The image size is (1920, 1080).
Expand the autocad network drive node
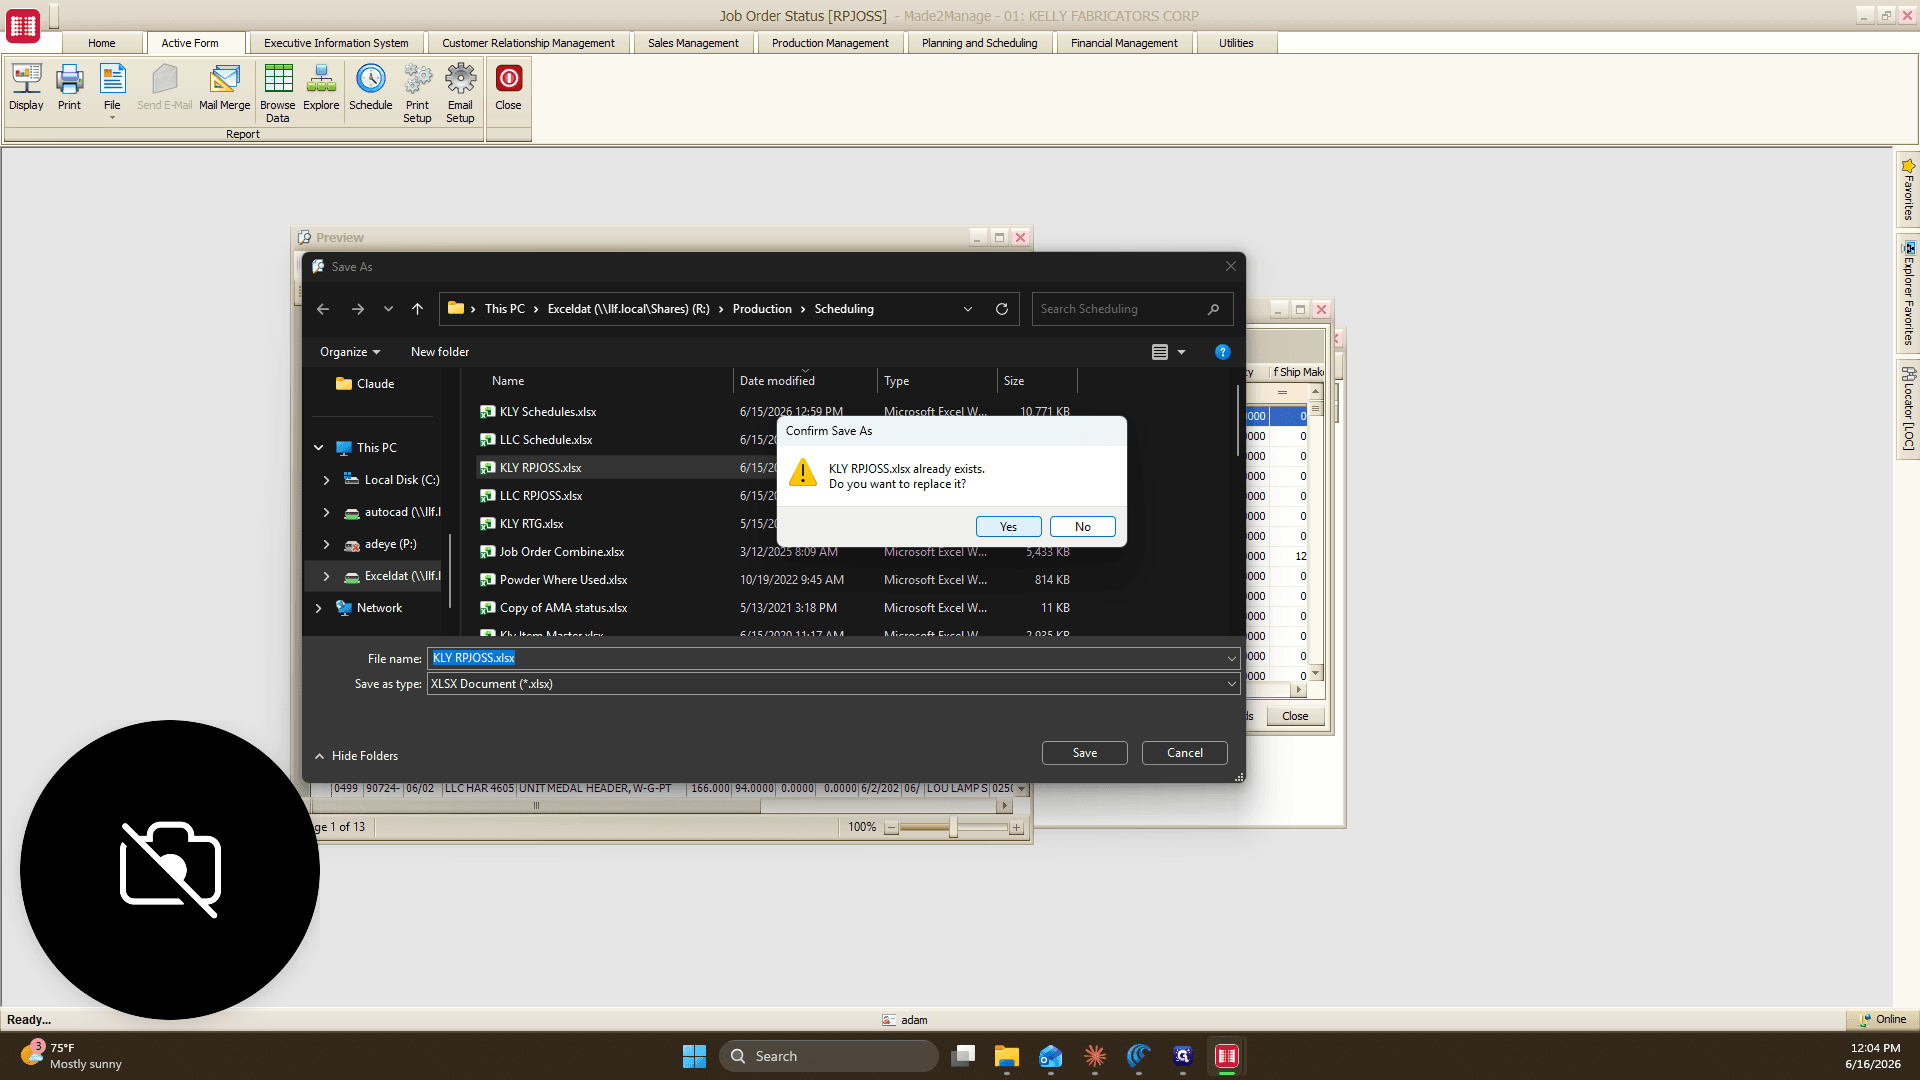(326, 512)
